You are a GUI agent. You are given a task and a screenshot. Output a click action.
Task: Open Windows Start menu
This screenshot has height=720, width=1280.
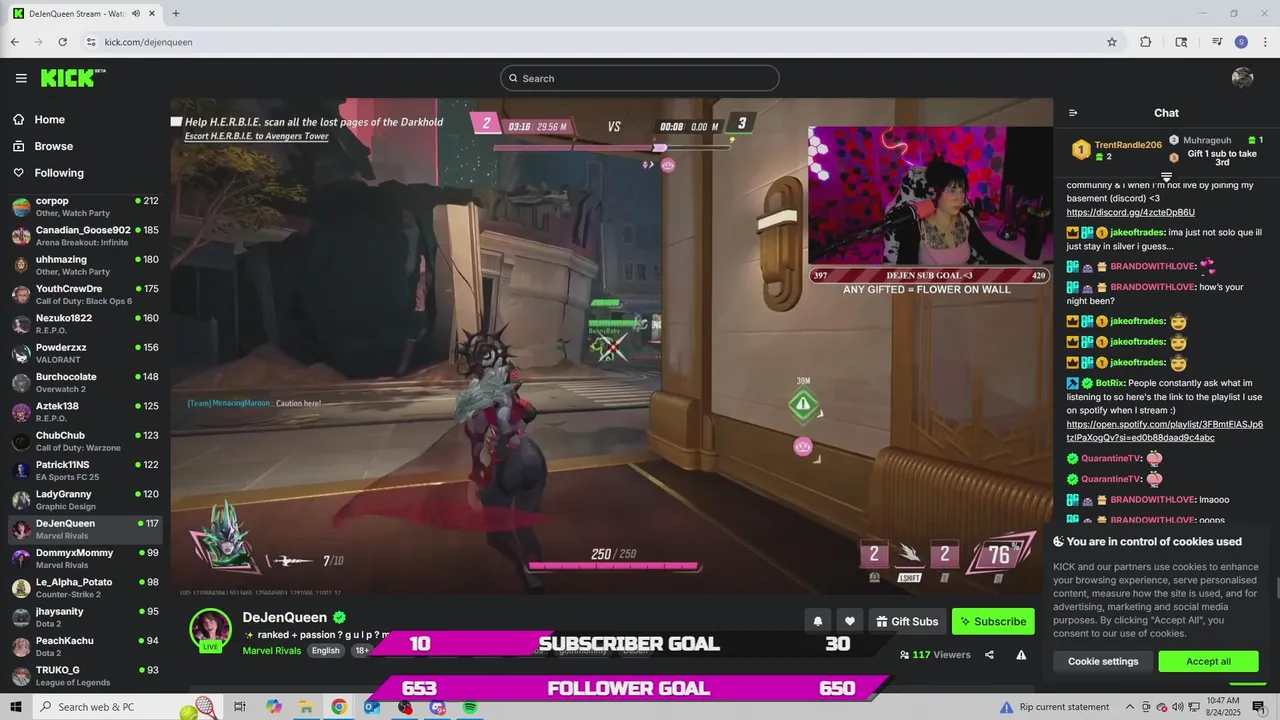[16, 707]
